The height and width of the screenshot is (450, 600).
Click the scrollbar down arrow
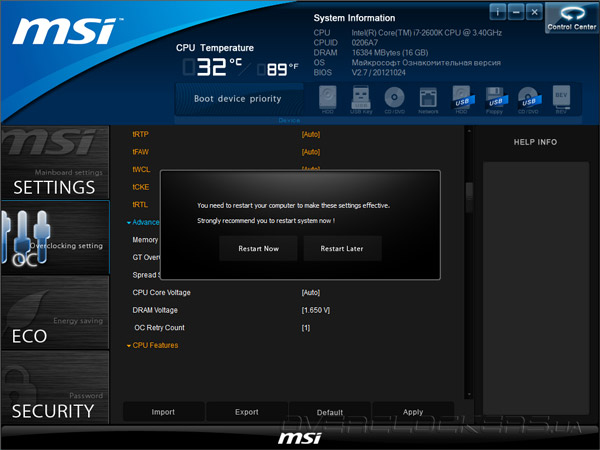point(469,395)
